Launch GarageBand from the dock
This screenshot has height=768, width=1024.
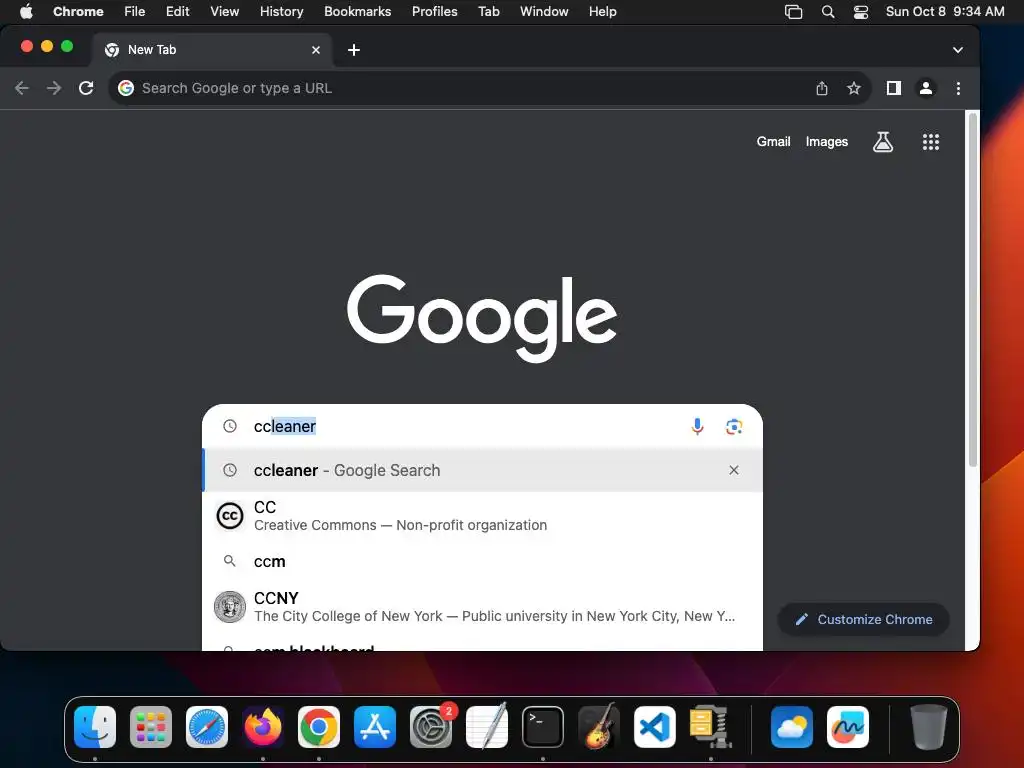coord(599,726)
